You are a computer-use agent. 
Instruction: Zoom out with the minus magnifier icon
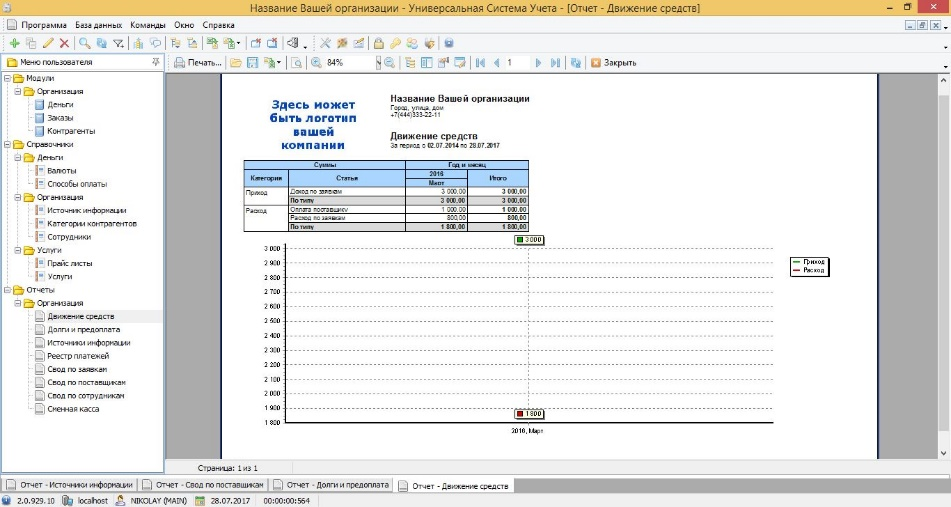[390, 62]
